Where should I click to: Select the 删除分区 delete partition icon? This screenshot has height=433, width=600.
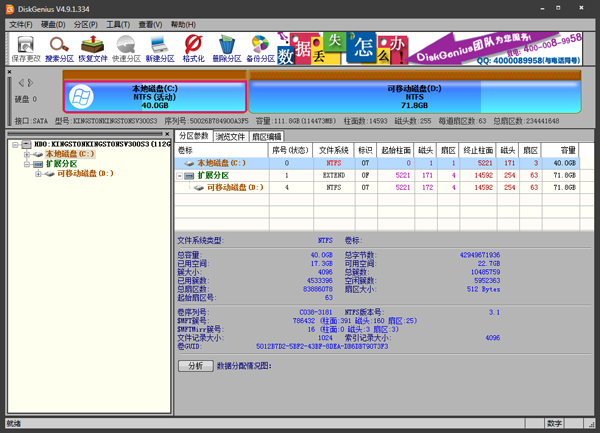pos(227,49)
